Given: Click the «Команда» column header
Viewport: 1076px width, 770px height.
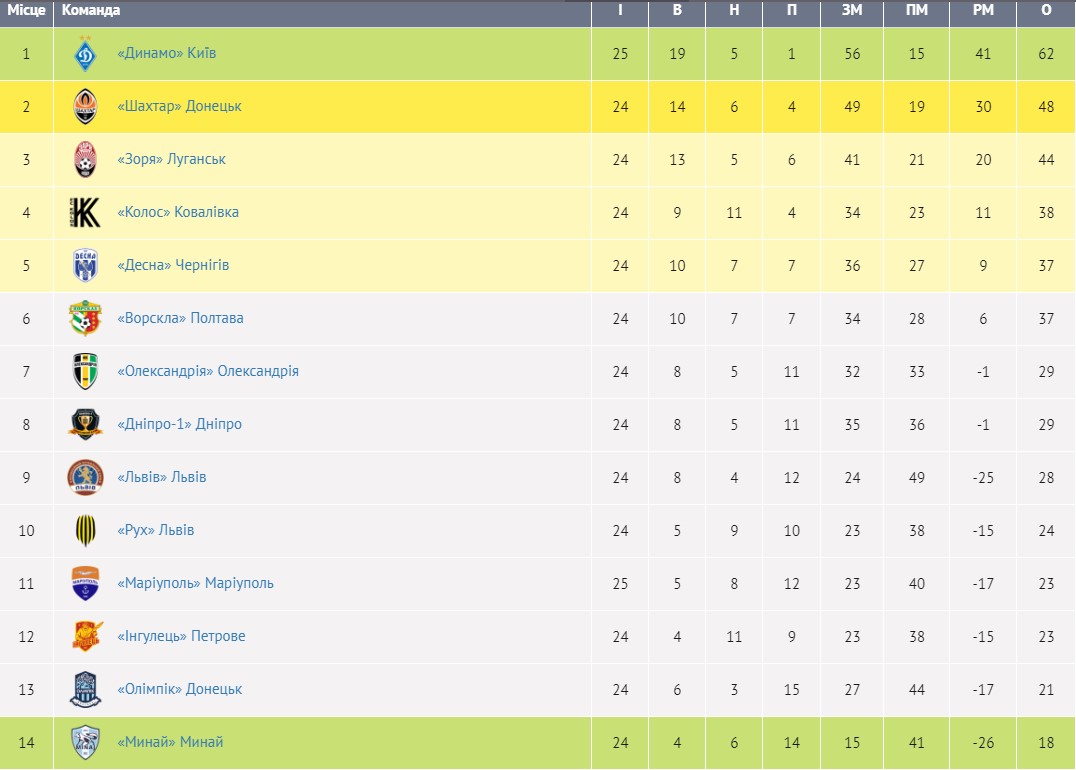Looking at the screenshot, I should point(91,10).
